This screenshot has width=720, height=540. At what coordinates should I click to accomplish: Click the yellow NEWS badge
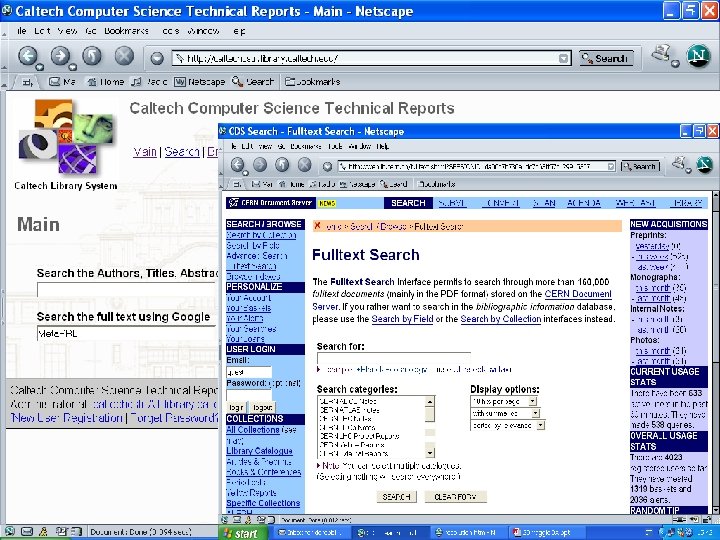coord(327,203)
